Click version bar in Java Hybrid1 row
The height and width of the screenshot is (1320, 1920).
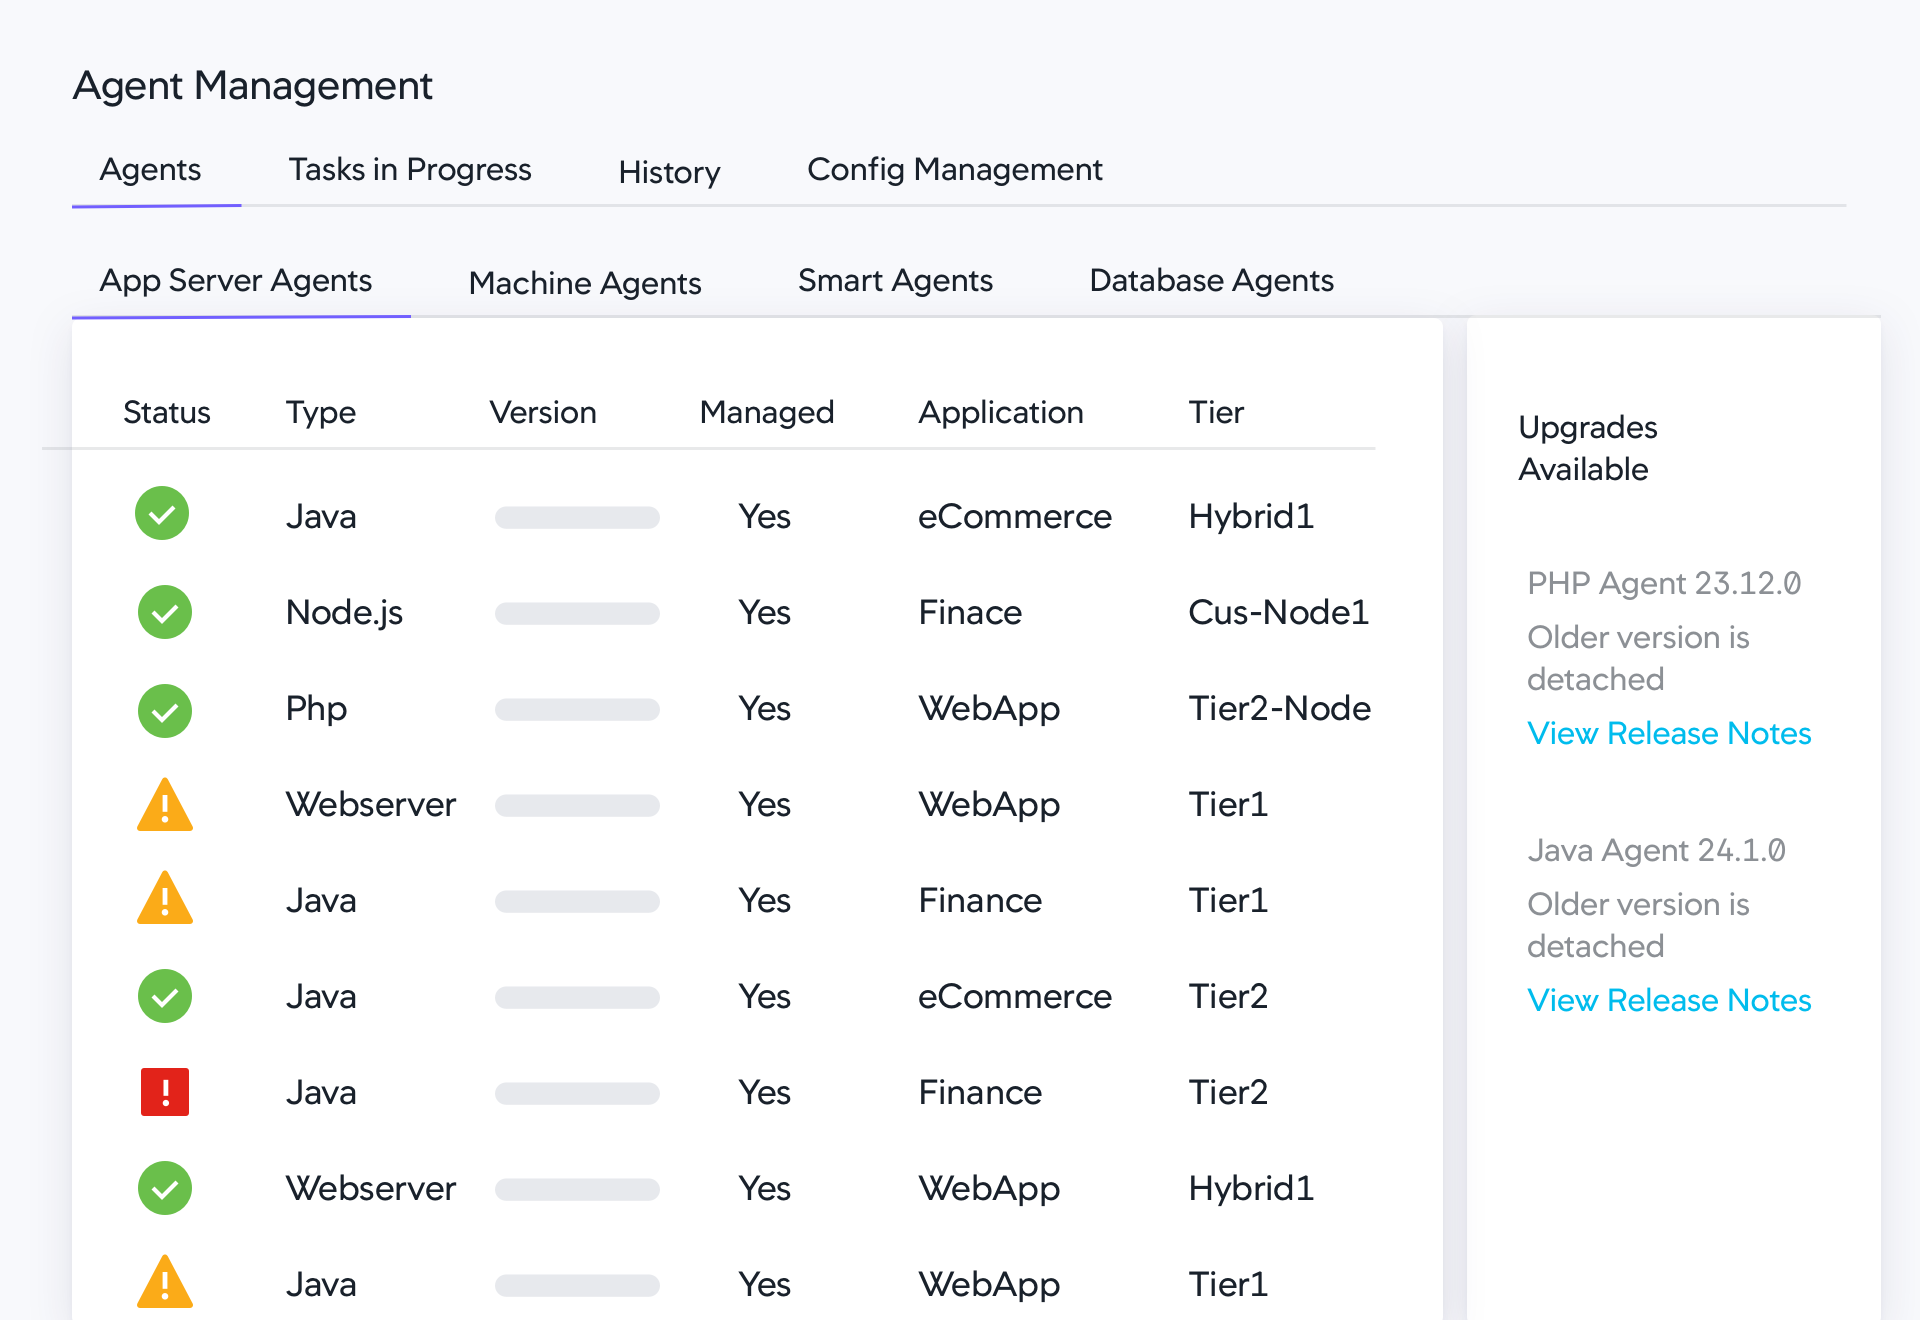click(x=577, y=517)
